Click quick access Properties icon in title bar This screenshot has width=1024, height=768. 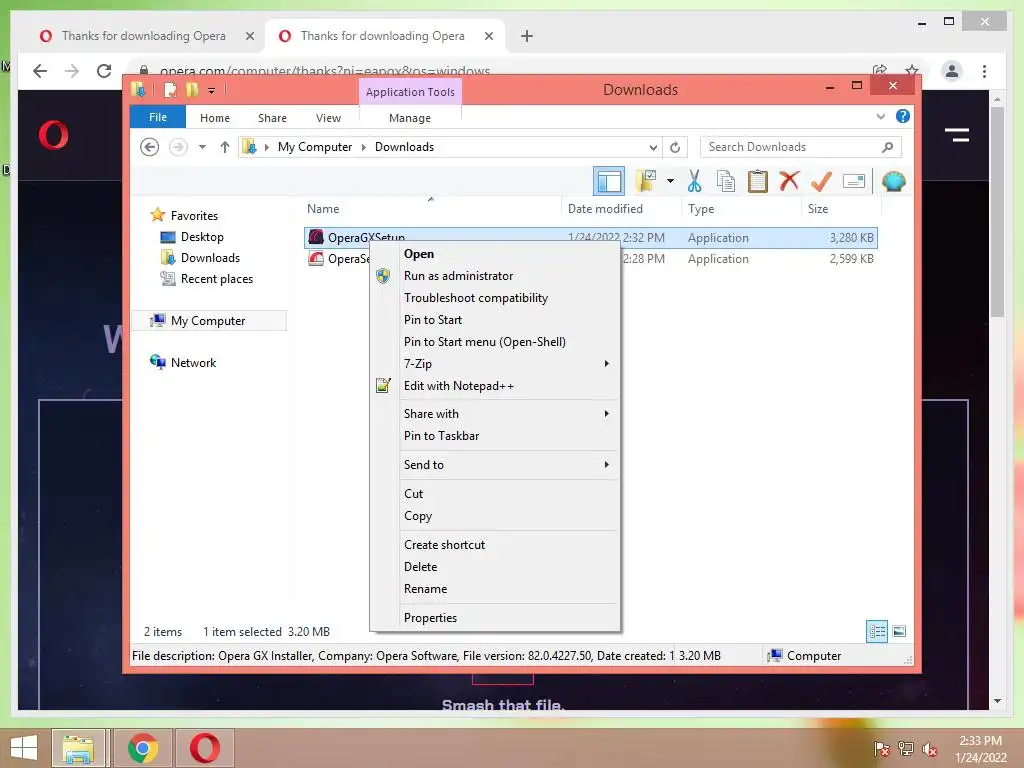point(170,89)
